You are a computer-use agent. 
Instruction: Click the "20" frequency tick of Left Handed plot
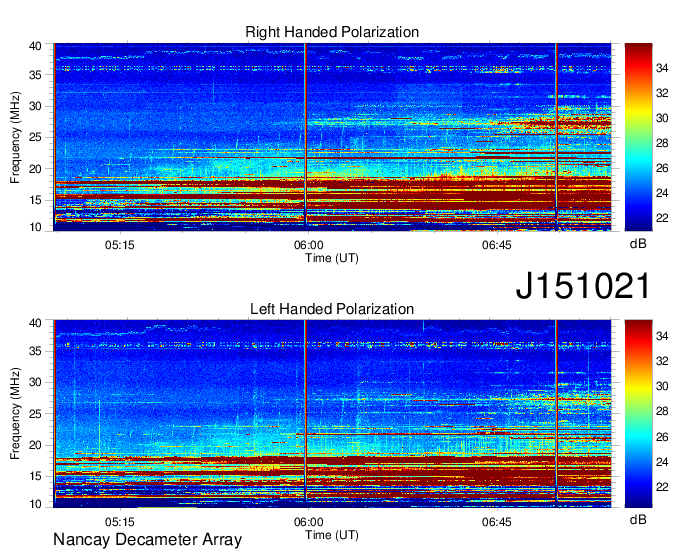36,445
